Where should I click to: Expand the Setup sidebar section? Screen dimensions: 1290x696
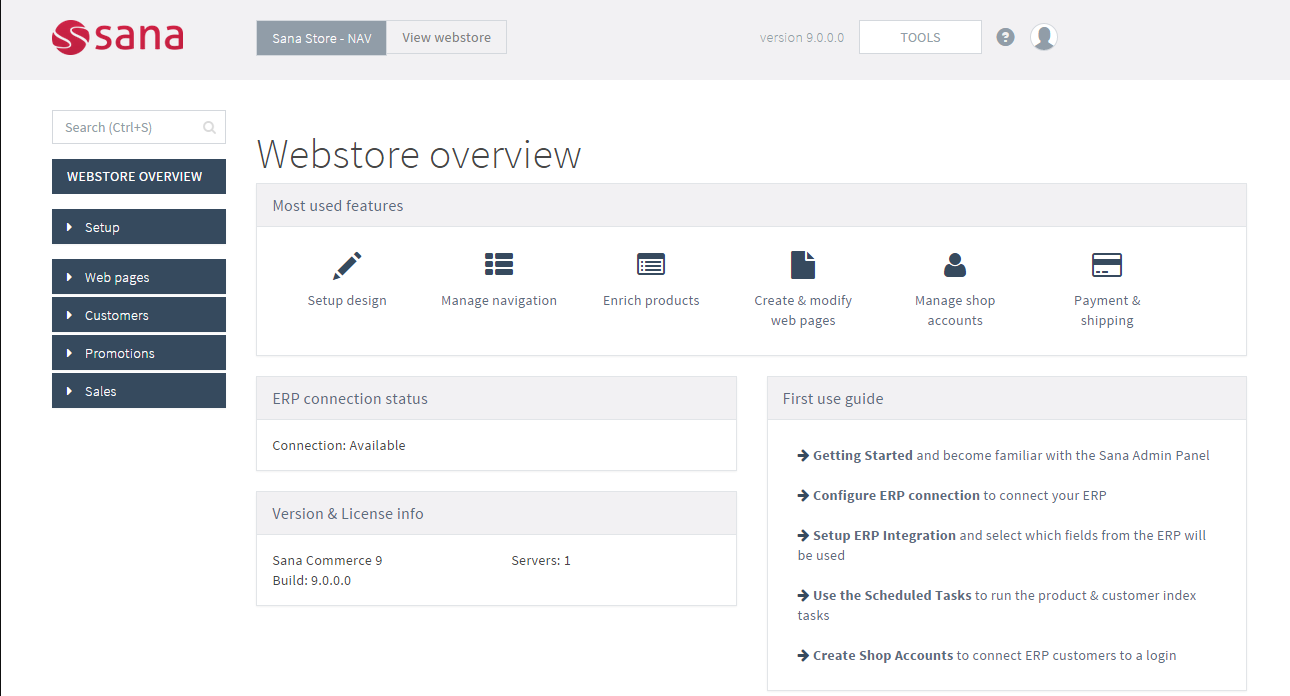[x=139, y=227]
